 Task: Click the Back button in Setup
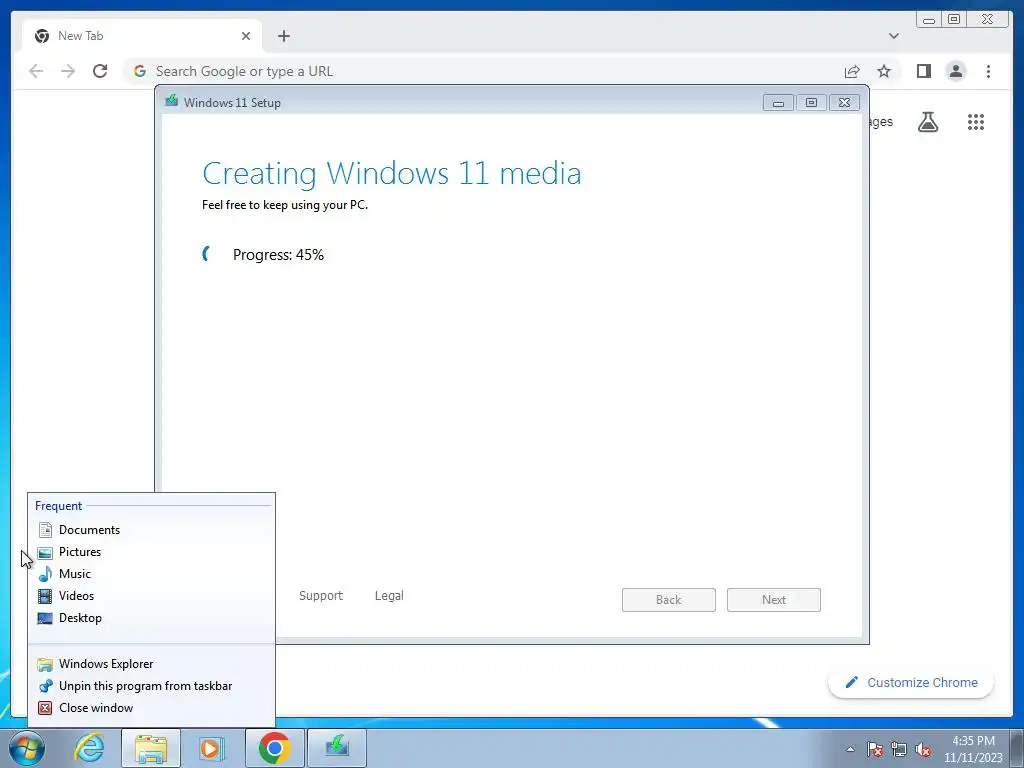tap(669, 600)
